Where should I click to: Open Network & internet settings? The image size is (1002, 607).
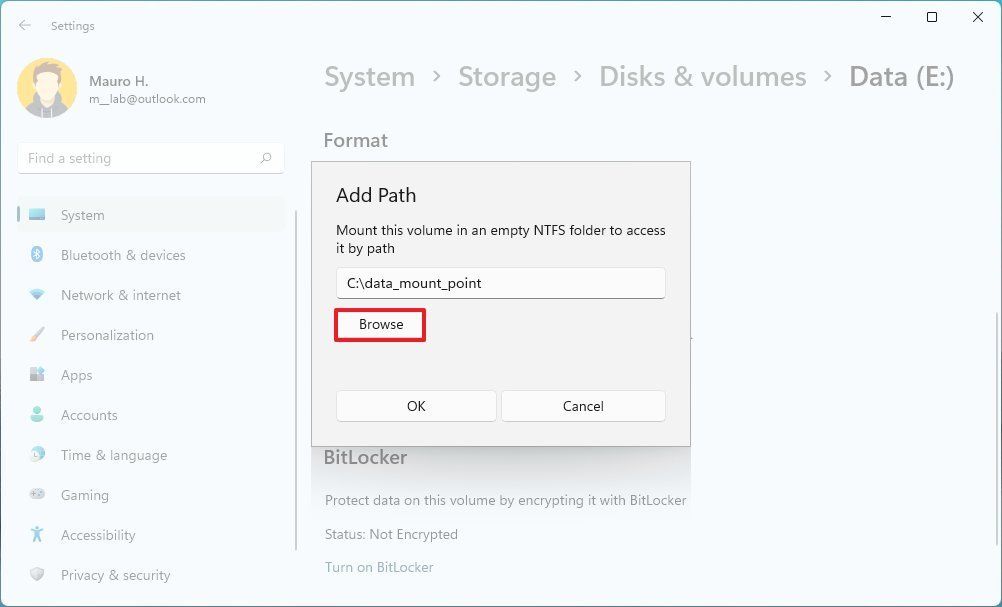coord(120,295)
